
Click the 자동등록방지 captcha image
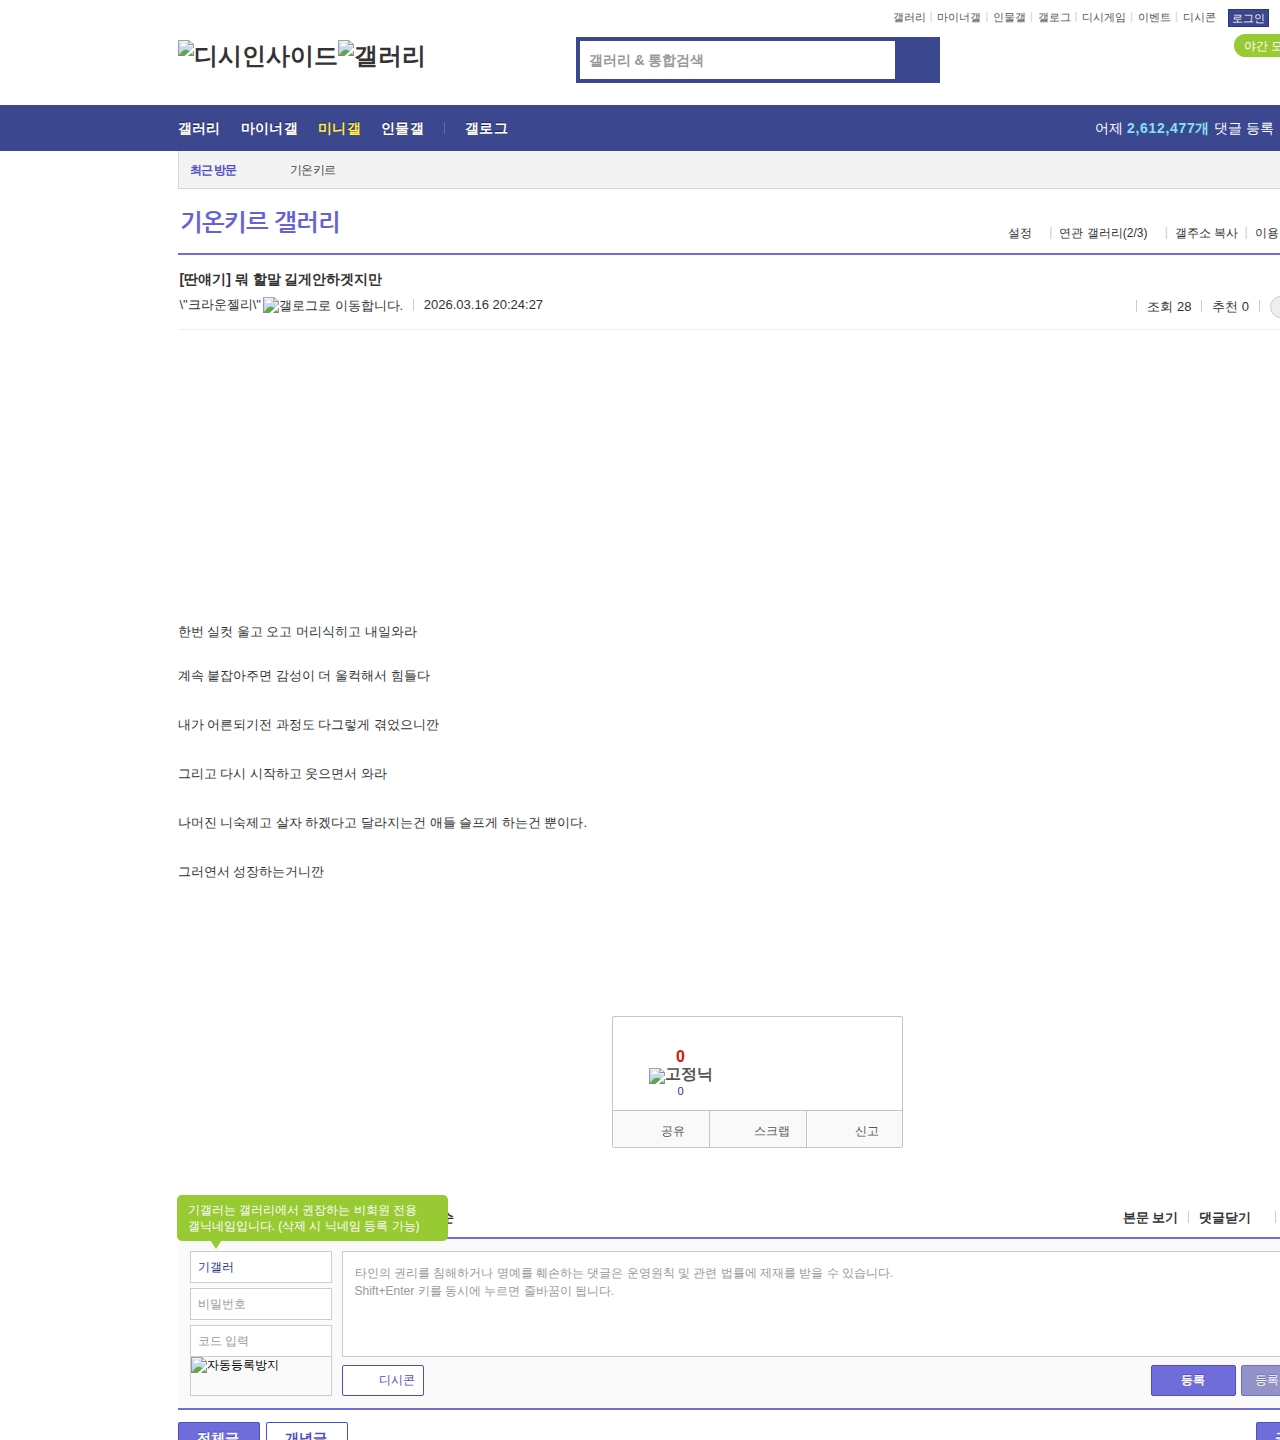(235, 1366)
